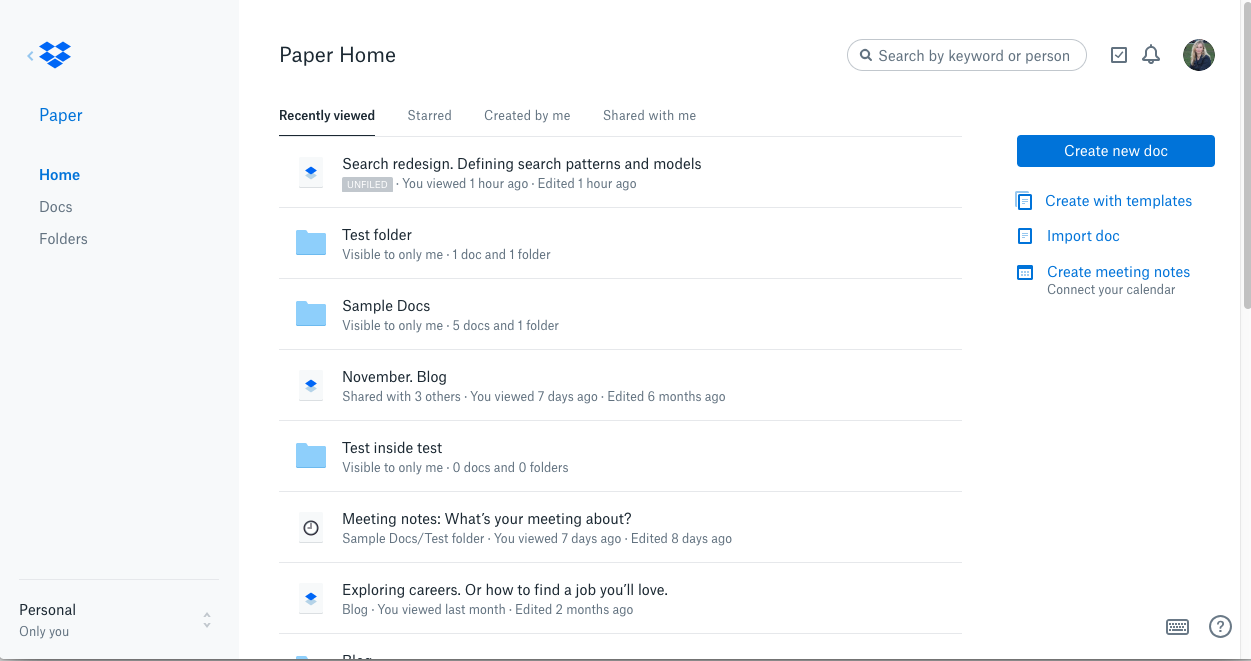Select Home in the sidebar
Viewport: 1251px width, 661px height.
pos(59,175)
